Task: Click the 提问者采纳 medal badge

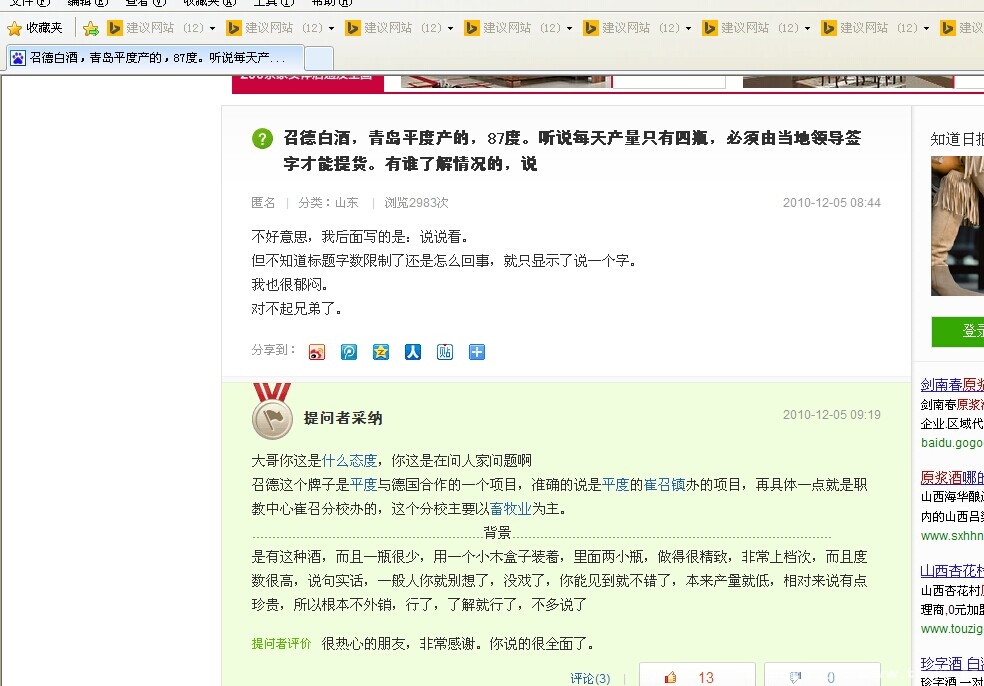Action: (272, 412)
